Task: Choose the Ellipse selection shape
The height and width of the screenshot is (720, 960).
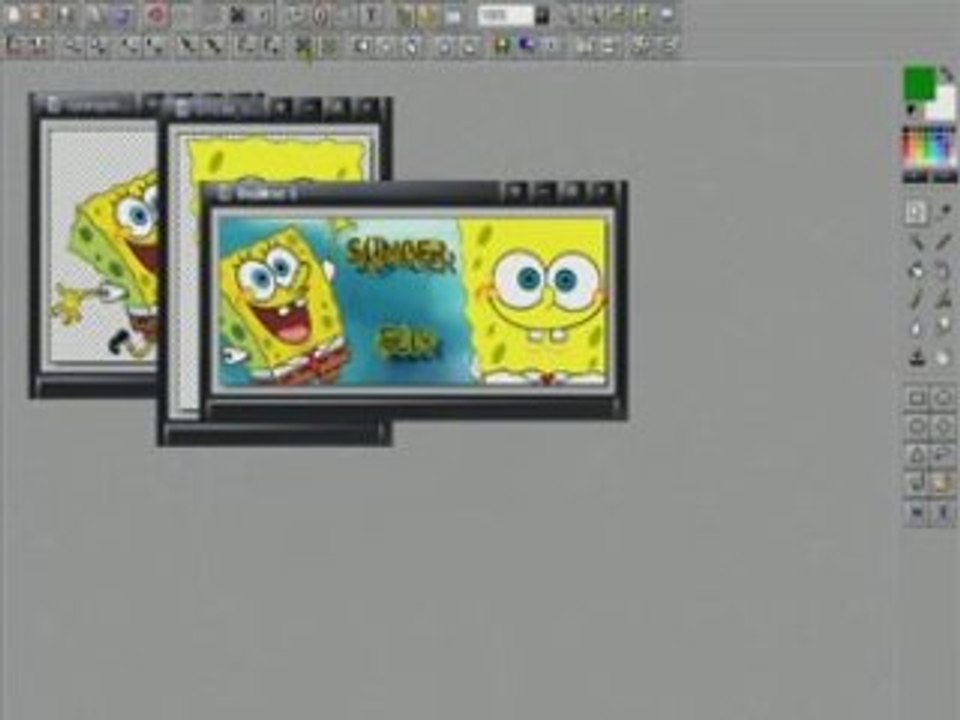Action: pyautogui.click(x=943, y=399)
